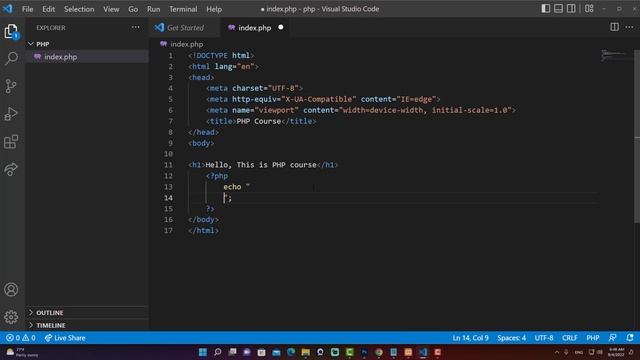The width and height of the screenshot is (640, 360).
Task: Select PHP language mode in status bar
Action: (593, 338)
